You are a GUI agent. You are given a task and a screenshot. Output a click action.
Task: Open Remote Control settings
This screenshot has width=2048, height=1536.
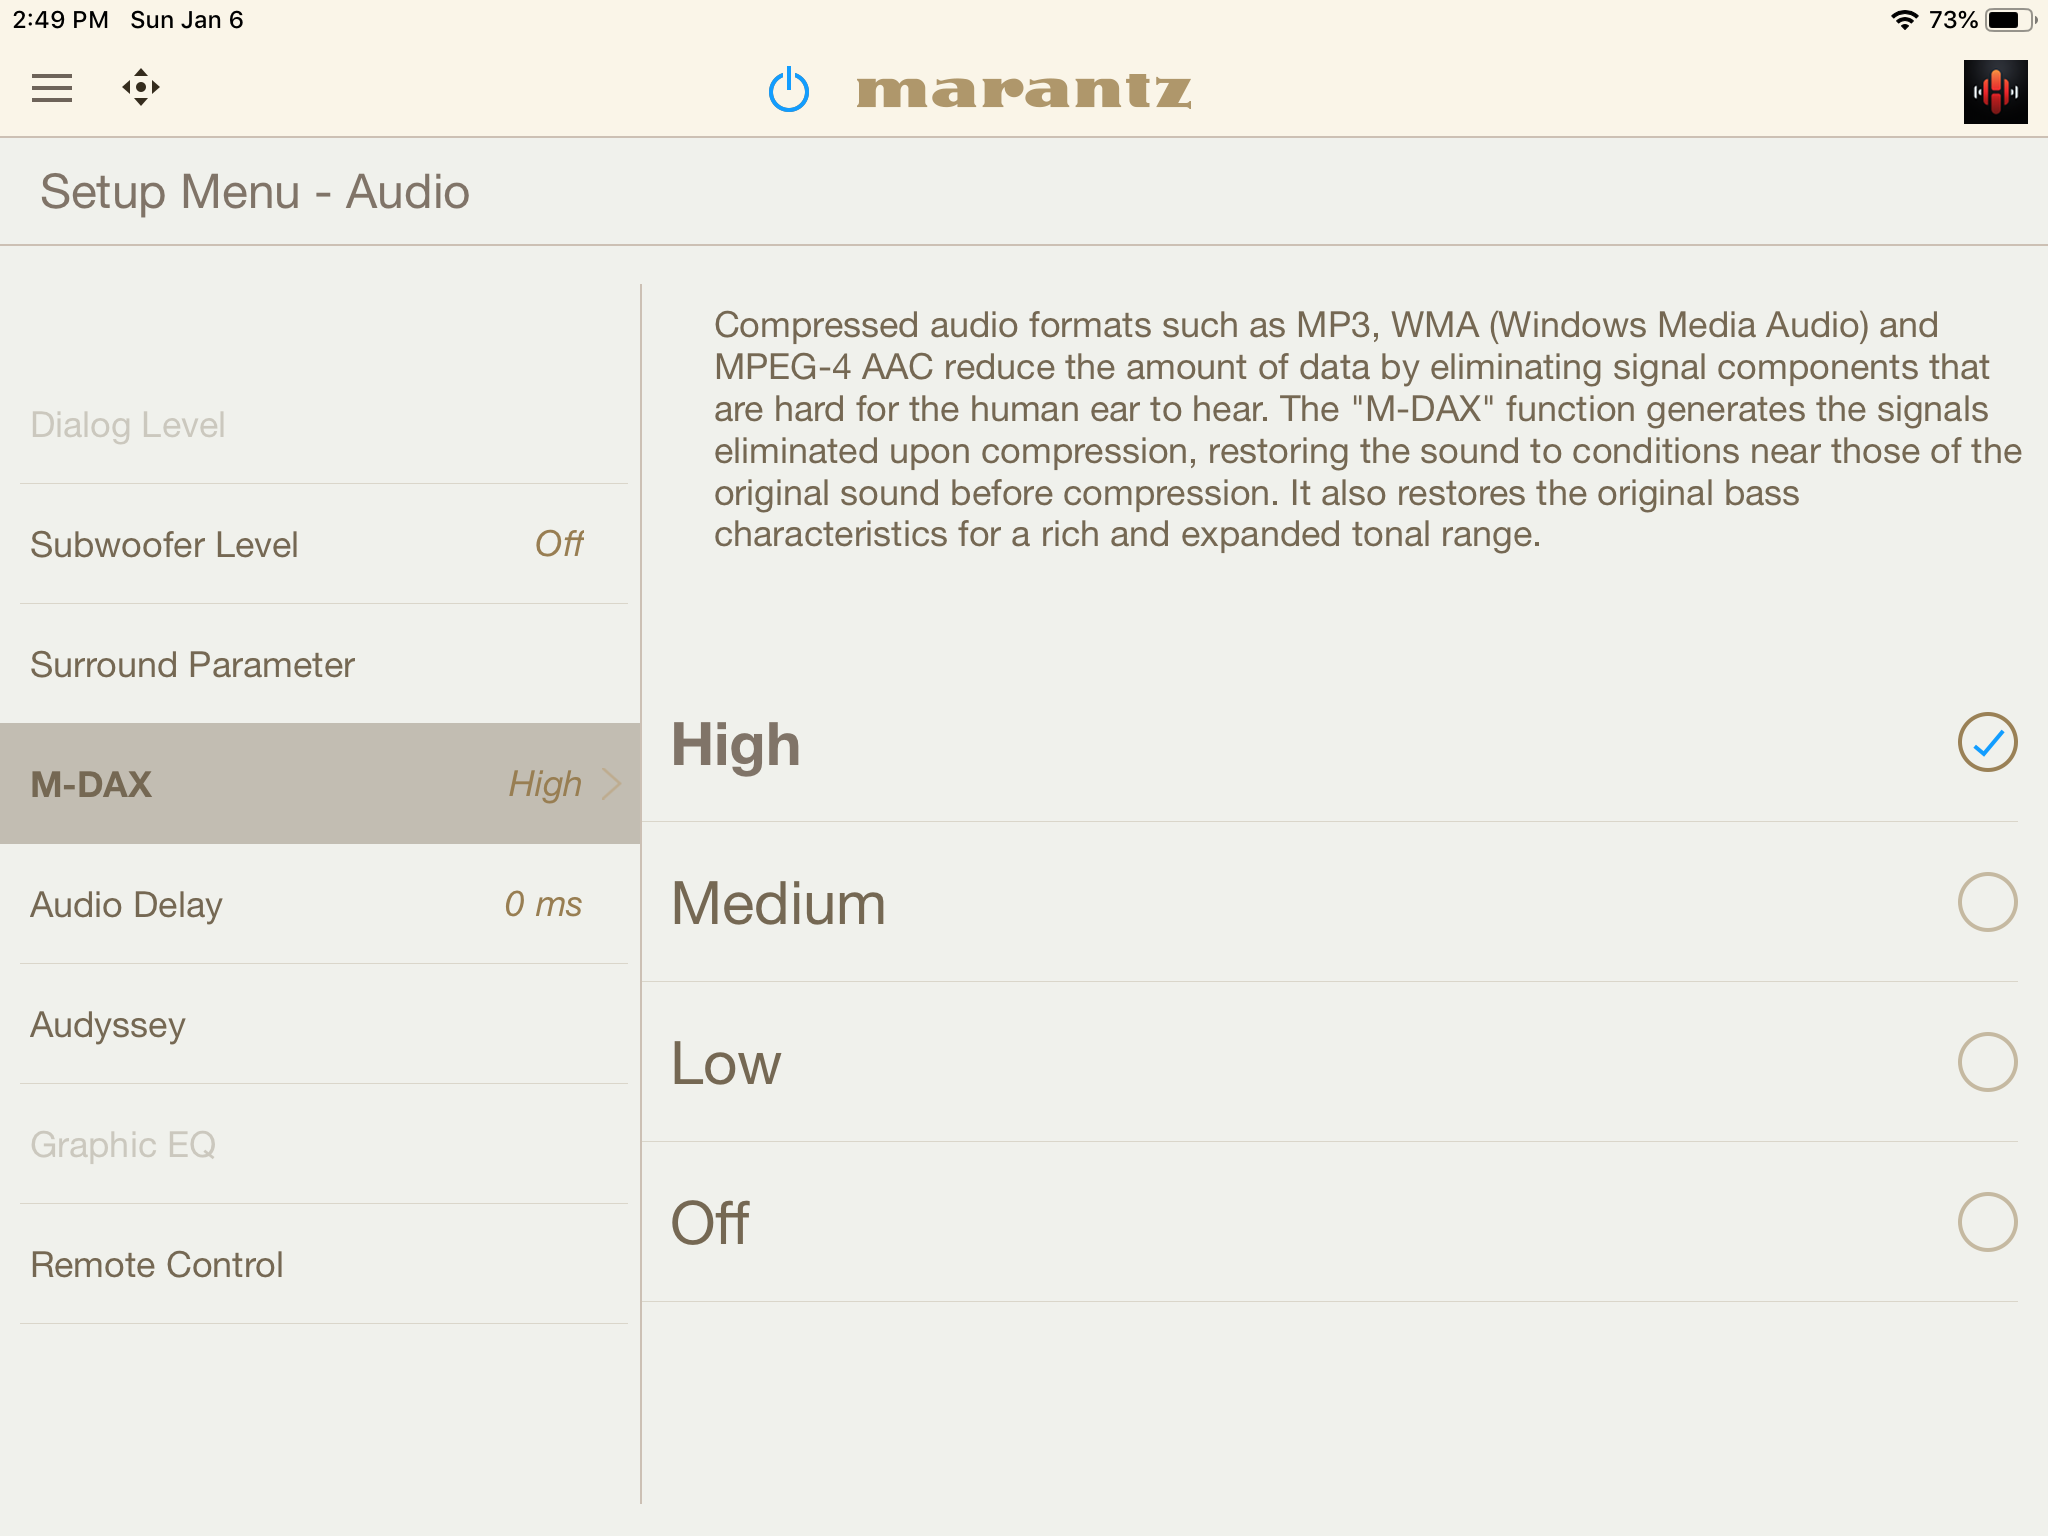(157, 1265)
